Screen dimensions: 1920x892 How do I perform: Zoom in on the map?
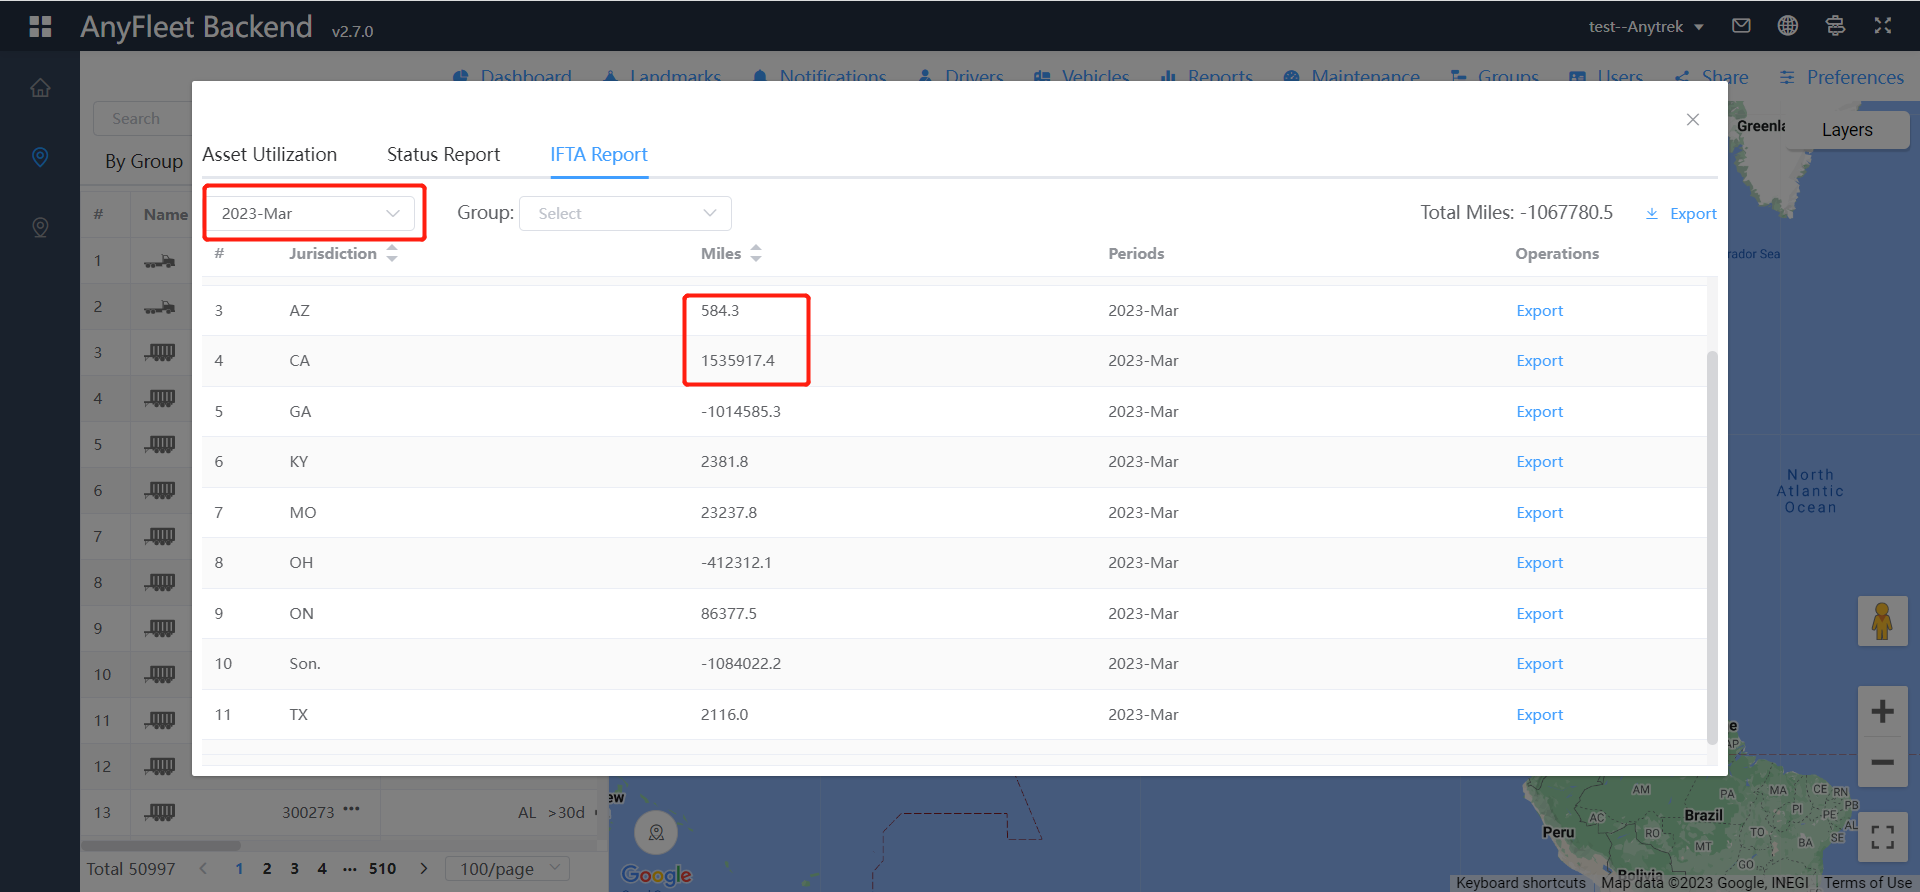[x=1882, y=711]
